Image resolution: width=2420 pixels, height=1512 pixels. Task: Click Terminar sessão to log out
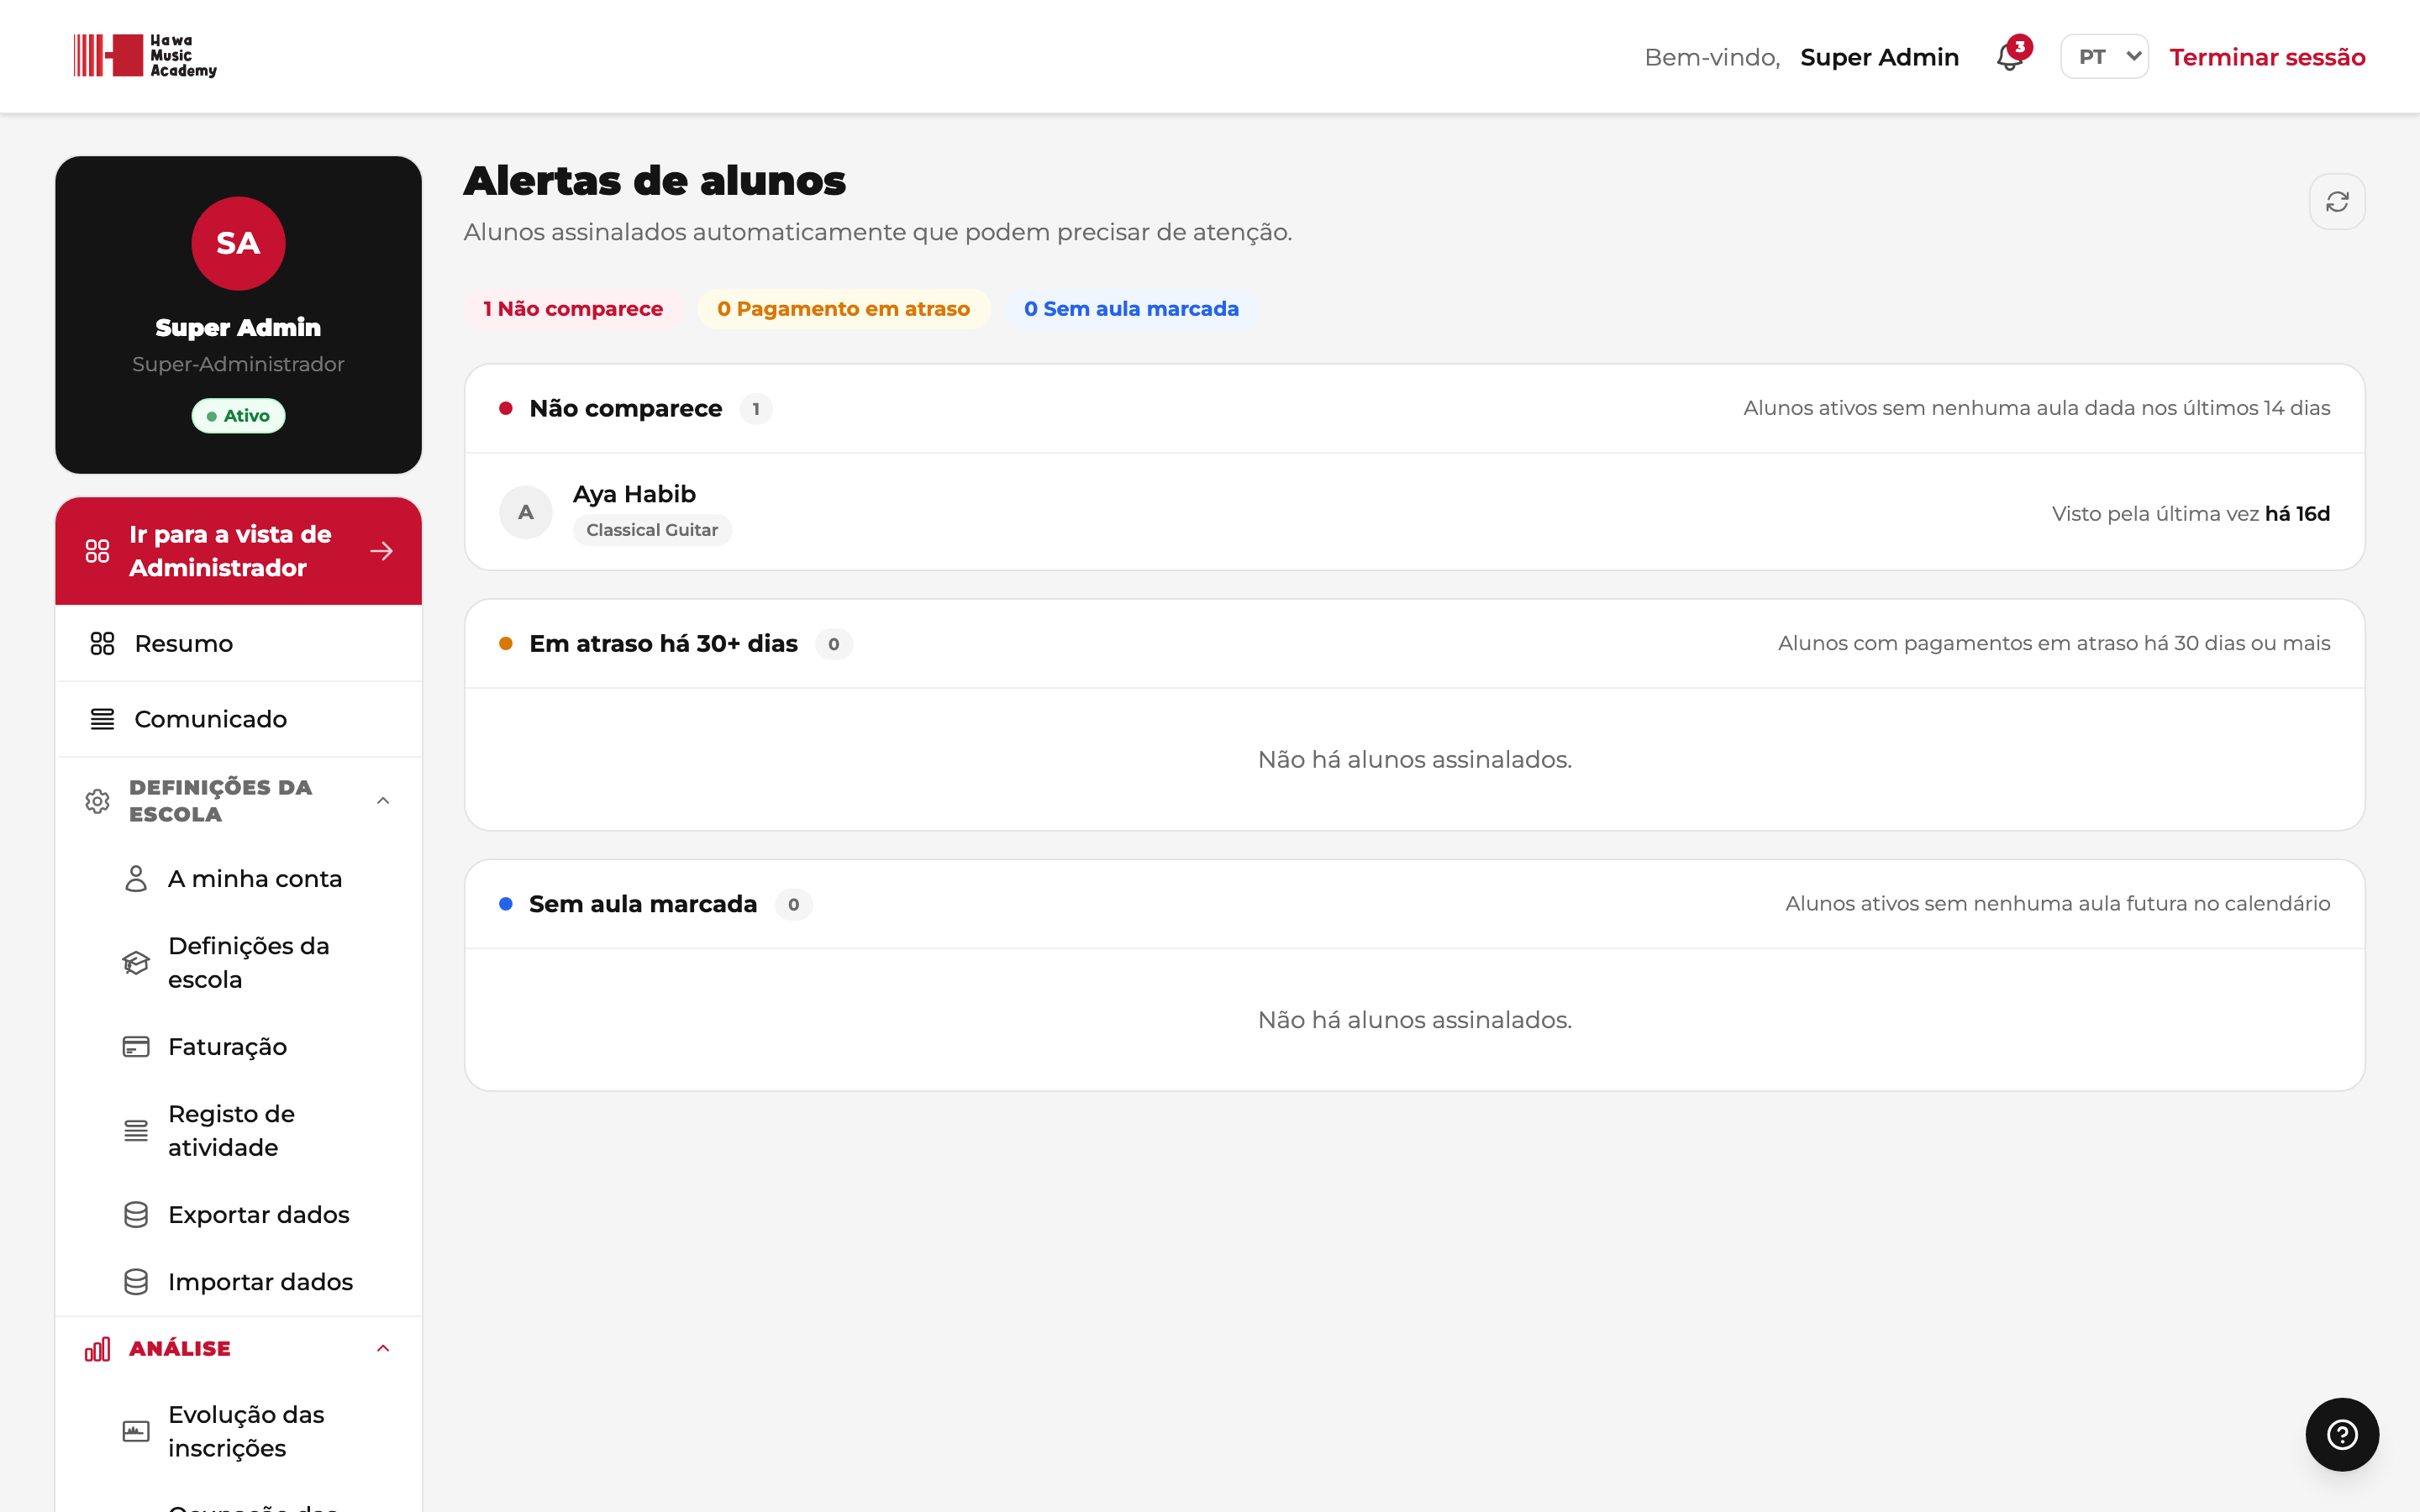click(2267, 57)
